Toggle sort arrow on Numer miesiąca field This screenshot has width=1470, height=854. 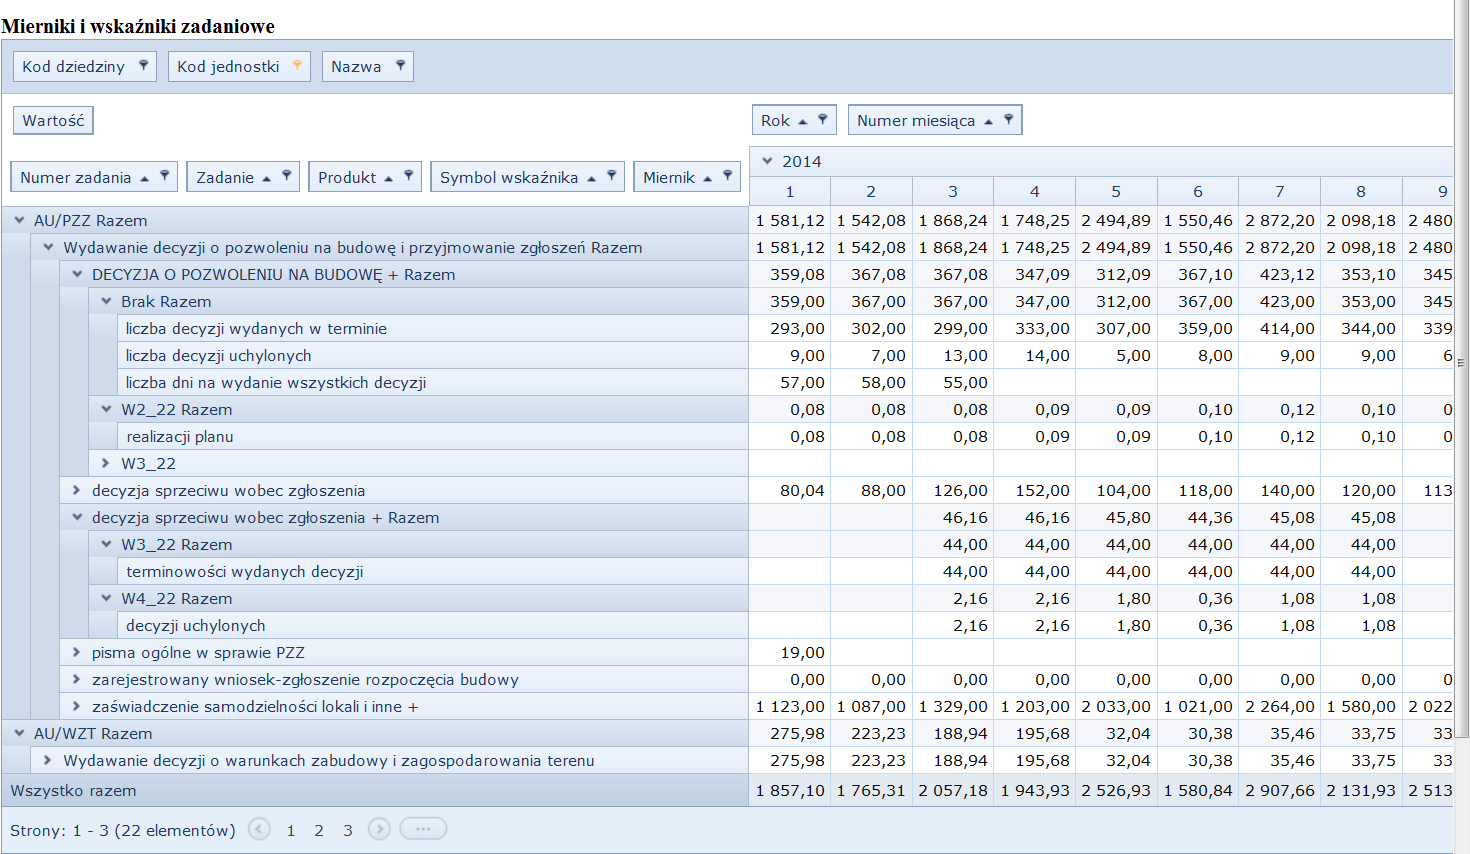coord(988,121)
